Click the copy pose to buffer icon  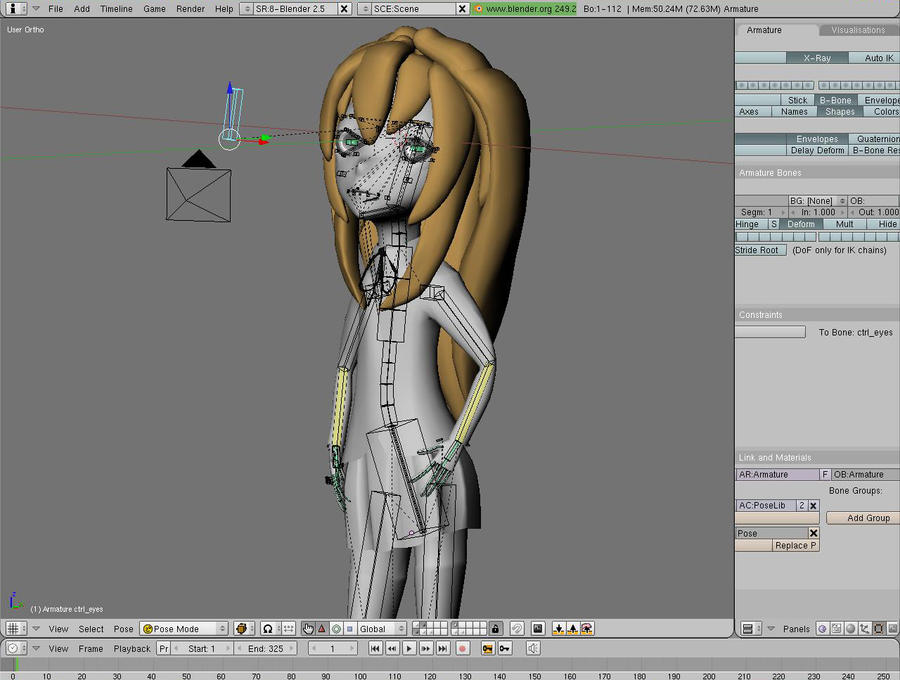click(x=558, y=628)
